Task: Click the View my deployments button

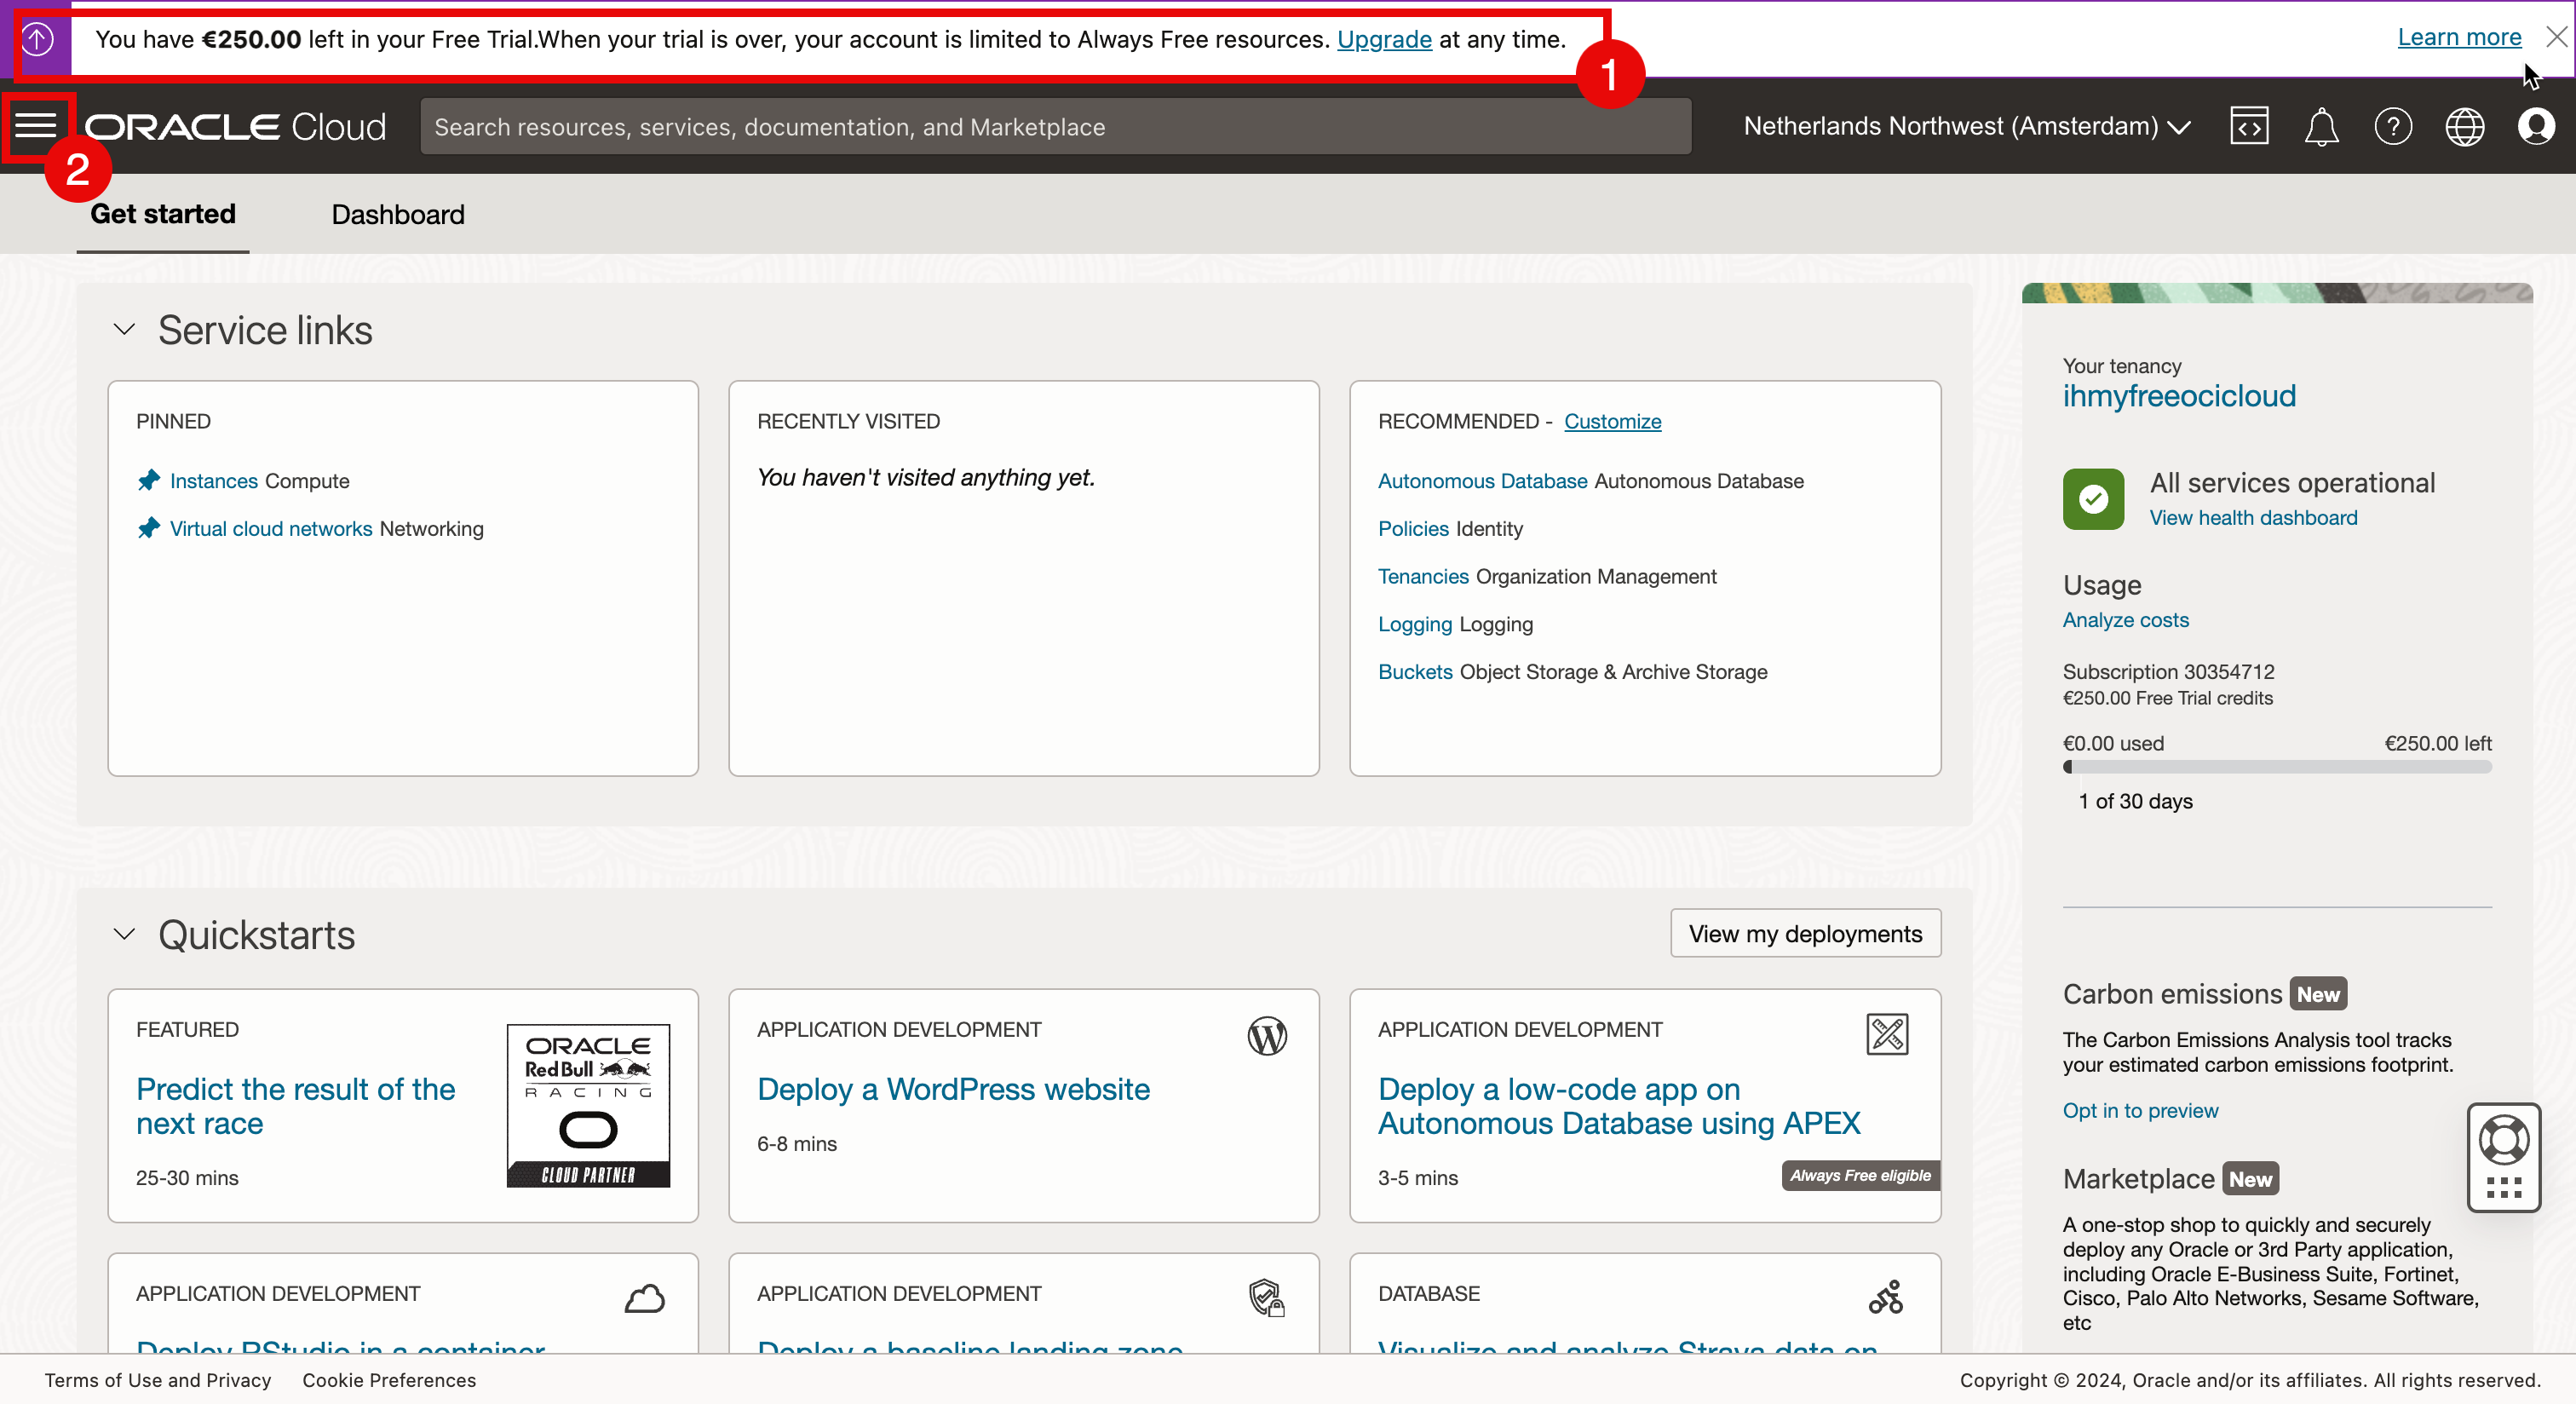Action: pos(1804,933)
